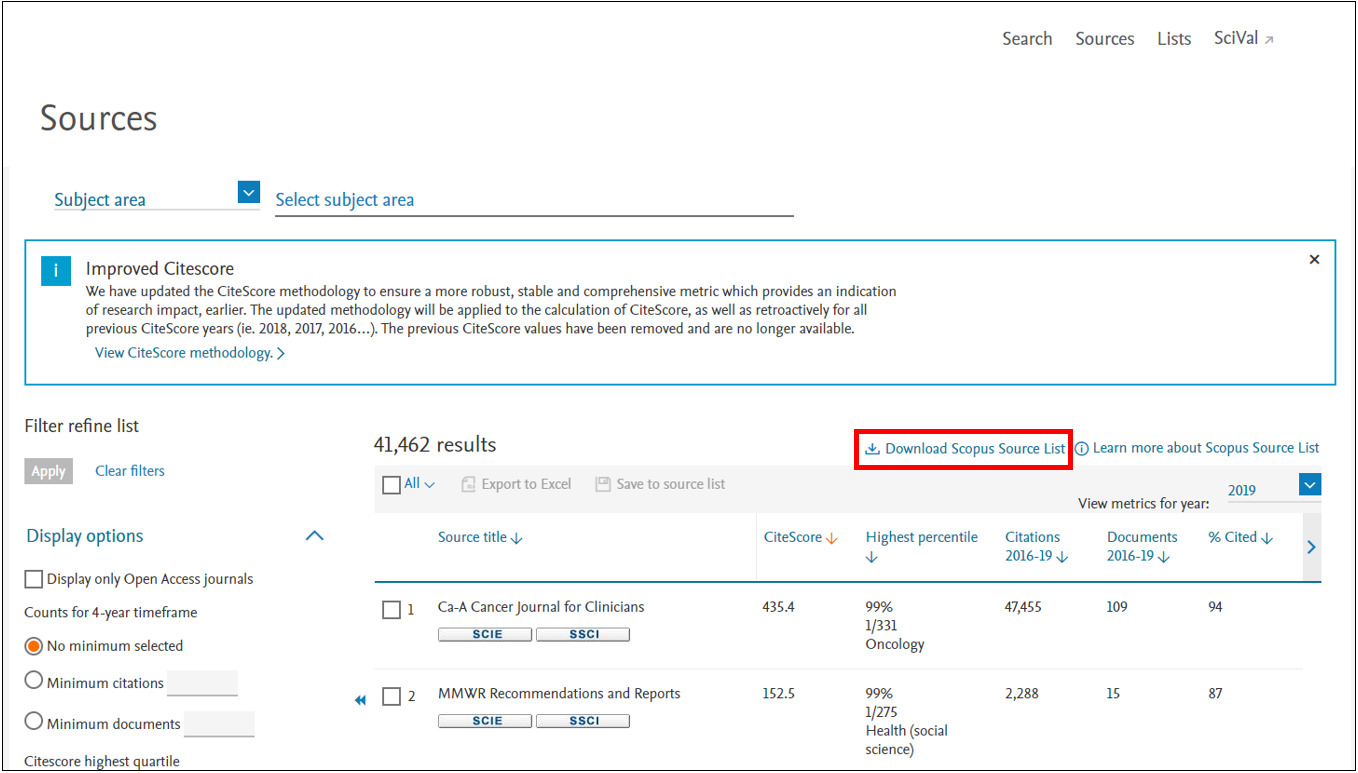Click the info icon in Citescore banner
The width and height of the screenshot is (1358, 773).
(56, 270)
